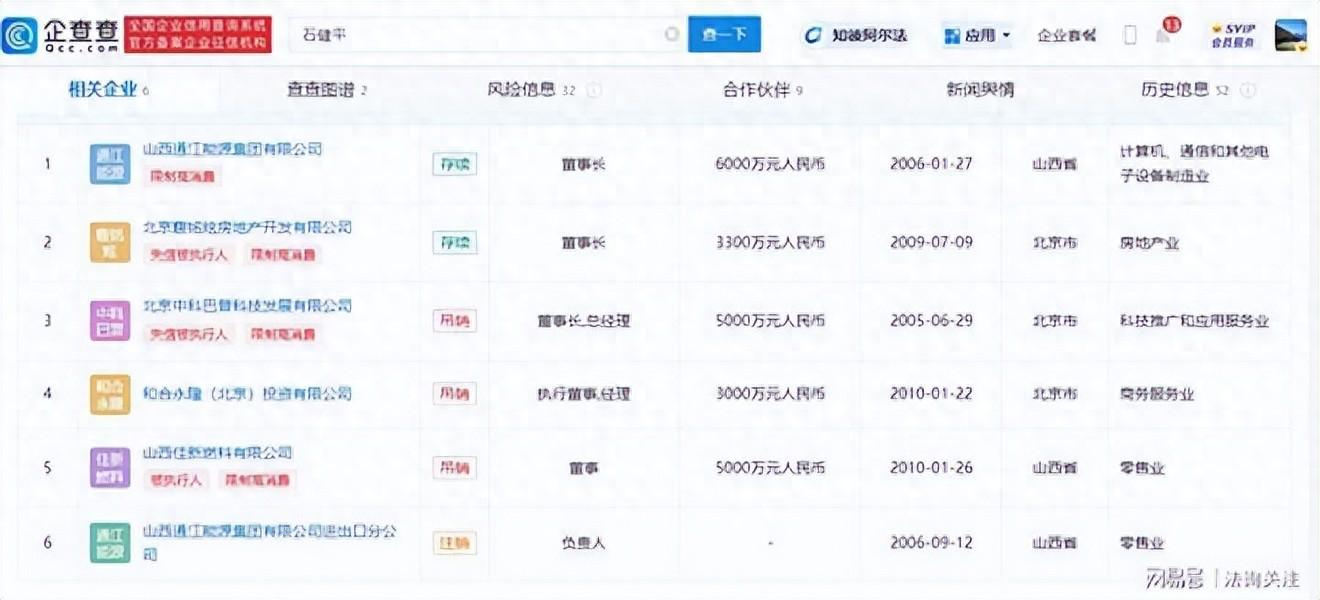This screenshot has width=1320, height=600.
Task: Click the 吊销 status badge in row 5
Action: click(454, 468)
